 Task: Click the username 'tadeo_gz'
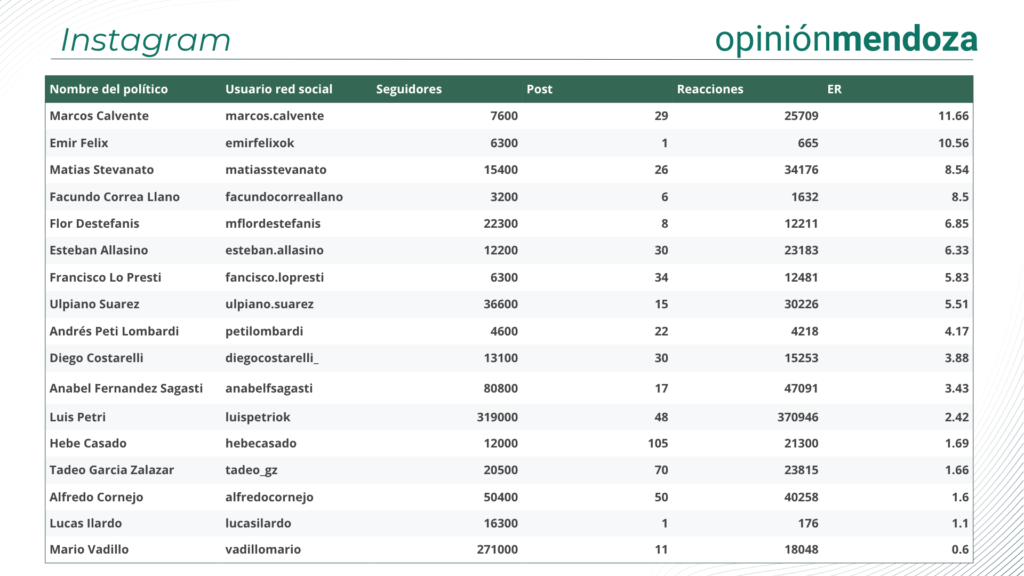point(251,470)
